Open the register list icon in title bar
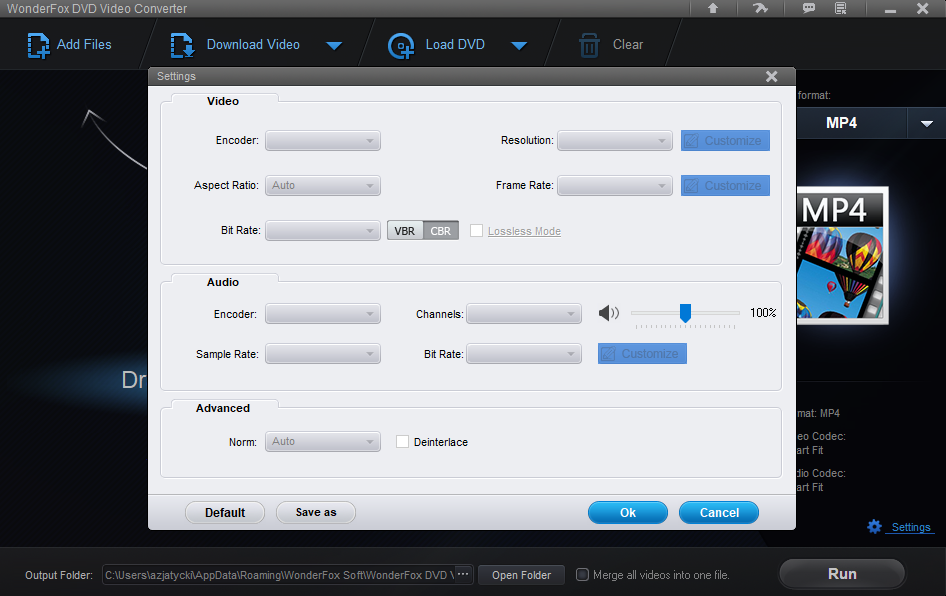The width and height of the screenshot is (946, 596). [840, 8]
